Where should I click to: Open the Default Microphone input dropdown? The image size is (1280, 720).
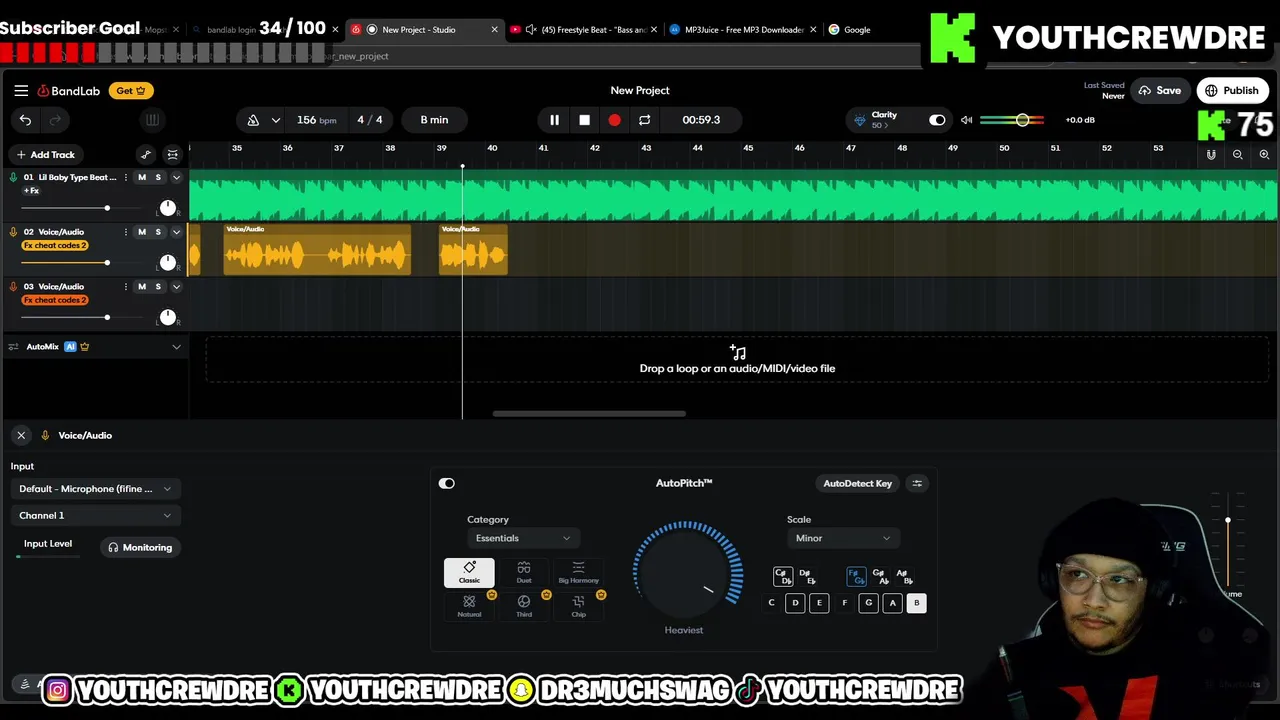coord(95,489)
